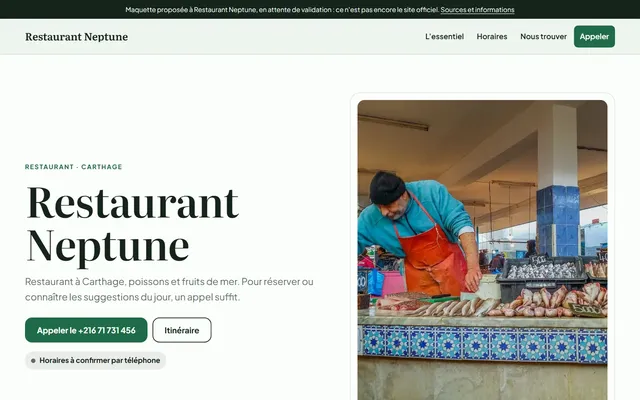Open the Itinéraire button
This screenshot has width=640, height=400.
182,330
